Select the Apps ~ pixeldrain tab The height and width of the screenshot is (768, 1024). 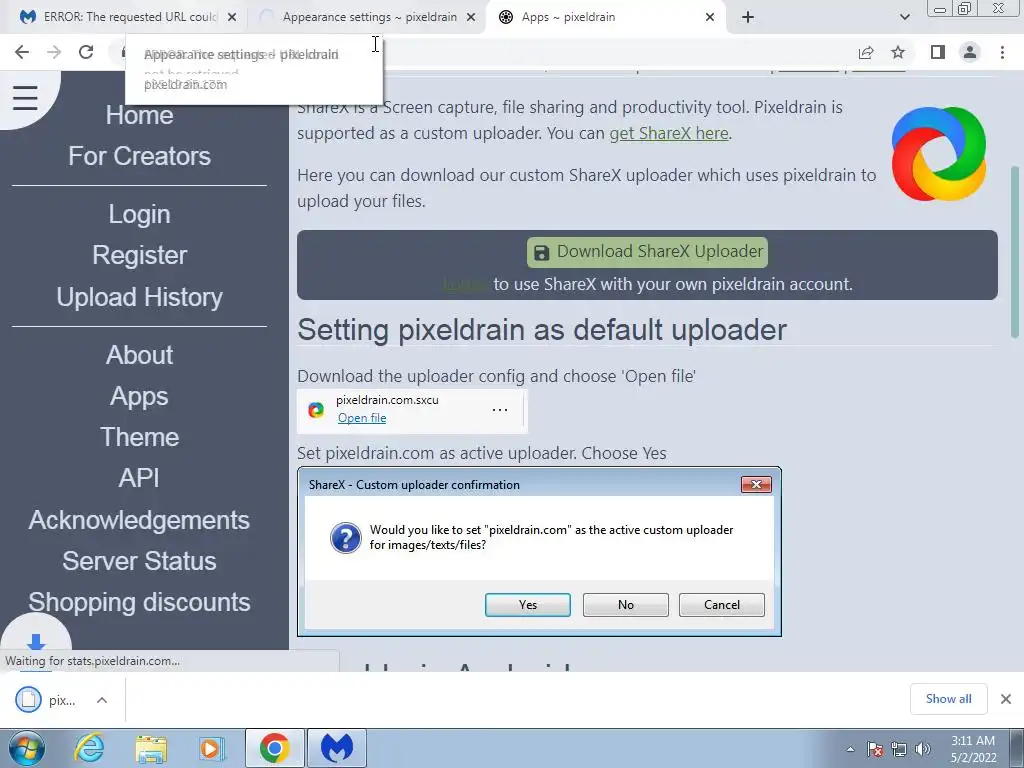[x=605, y=17]
